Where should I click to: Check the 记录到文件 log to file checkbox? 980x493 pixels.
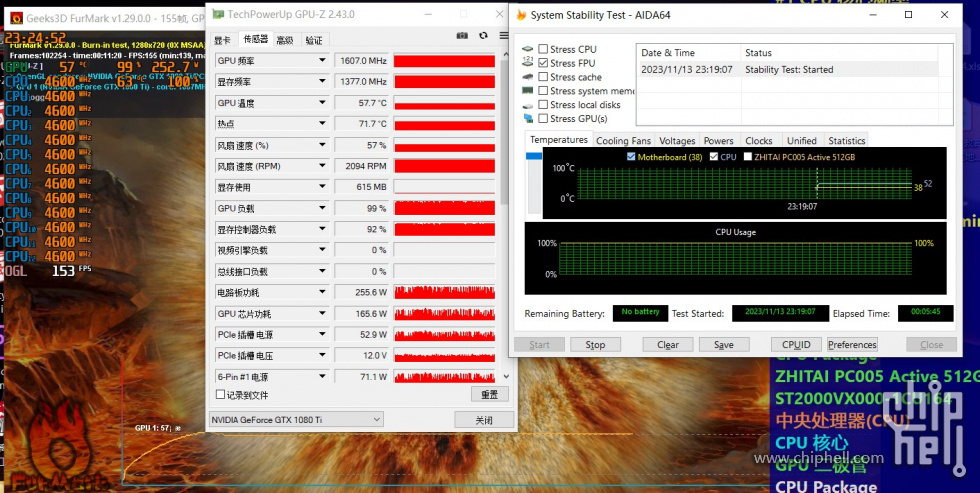tap(220, 395)
